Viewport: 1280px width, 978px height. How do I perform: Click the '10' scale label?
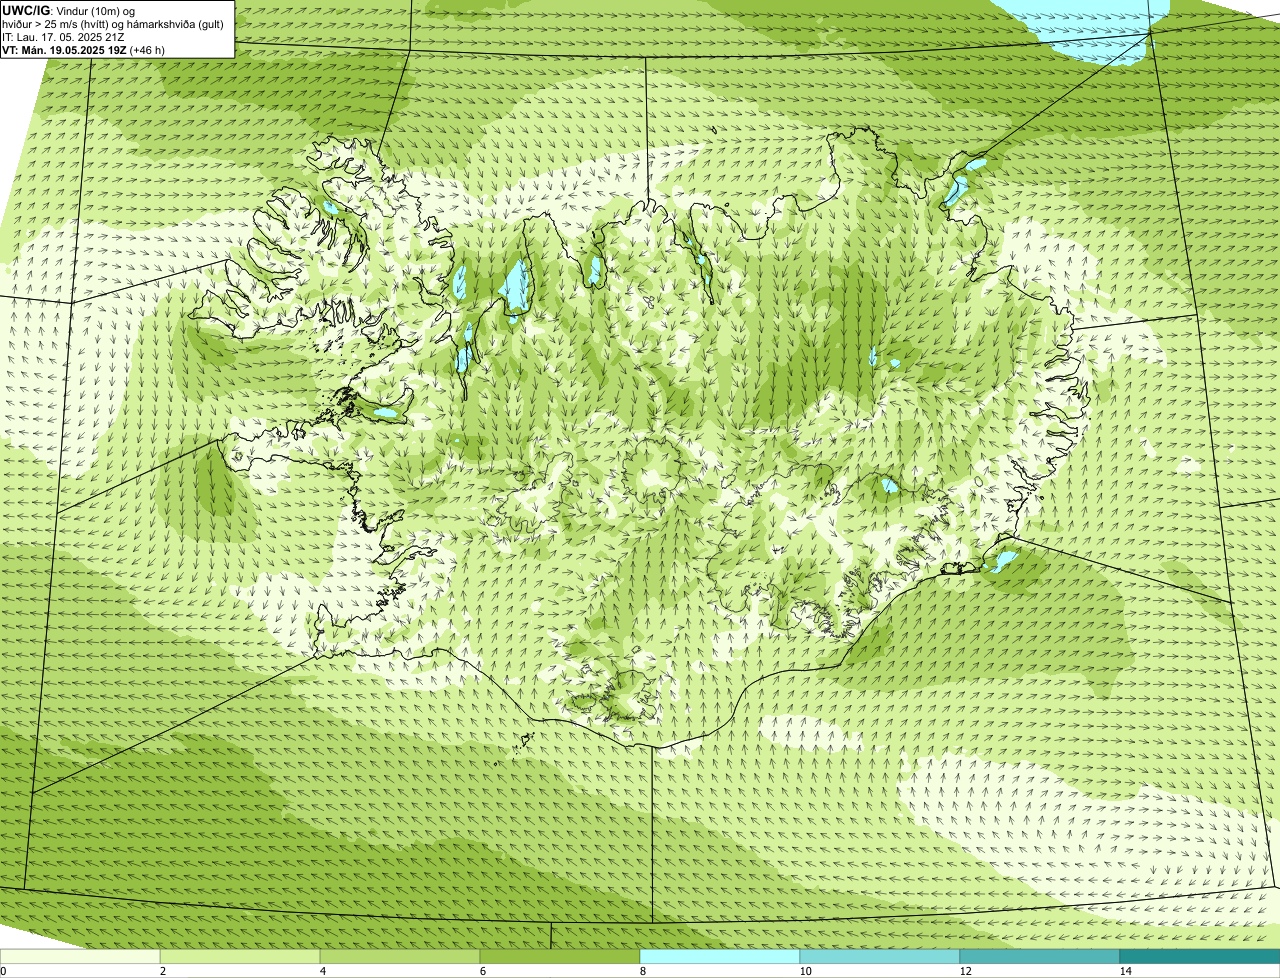(805, 971)
